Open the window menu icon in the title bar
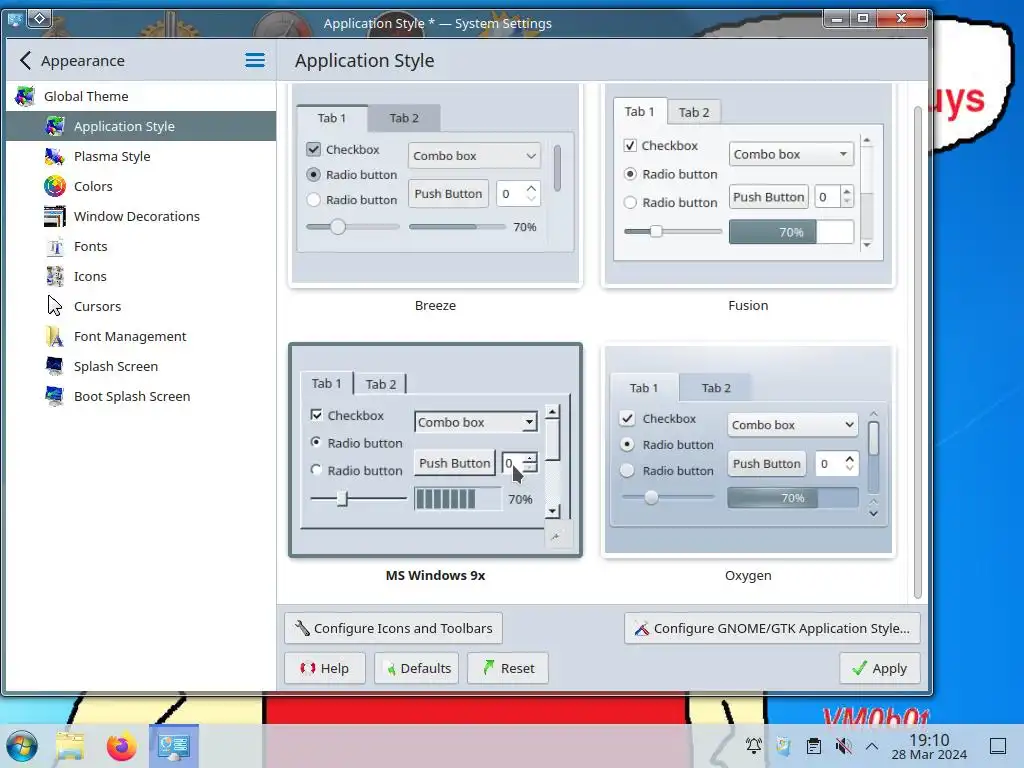This screenshot has height=768, width=1024. point(14,19)
